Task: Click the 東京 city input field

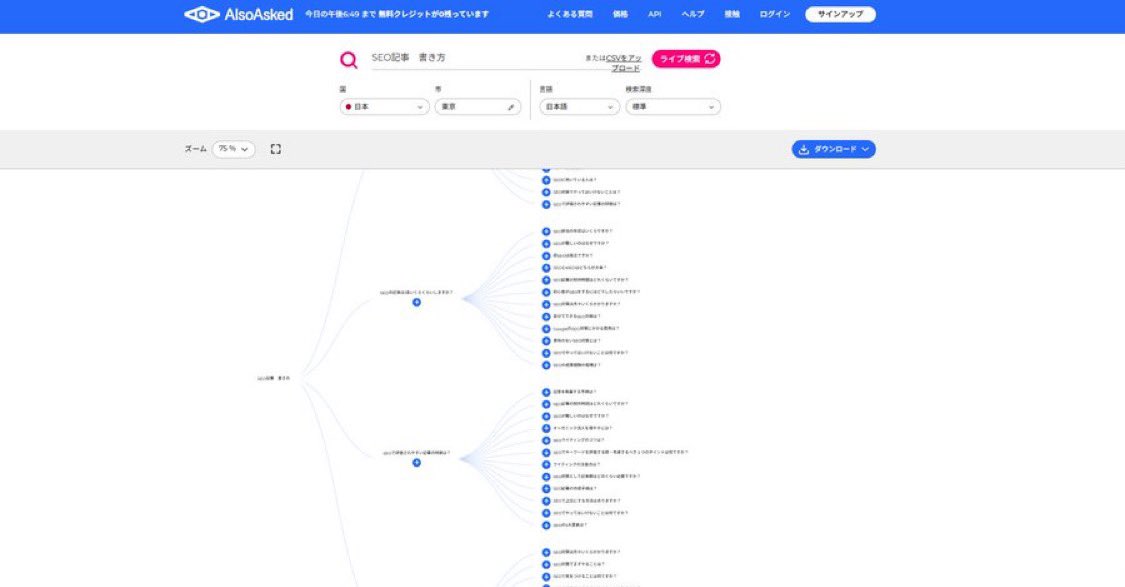Action: click(478, 107)
